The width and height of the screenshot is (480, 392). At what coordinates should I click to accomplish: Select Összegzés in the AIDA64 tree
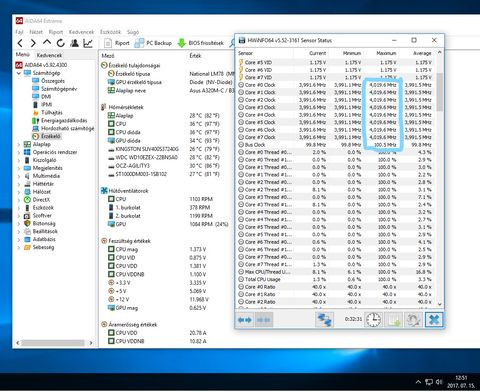point(48,81)
